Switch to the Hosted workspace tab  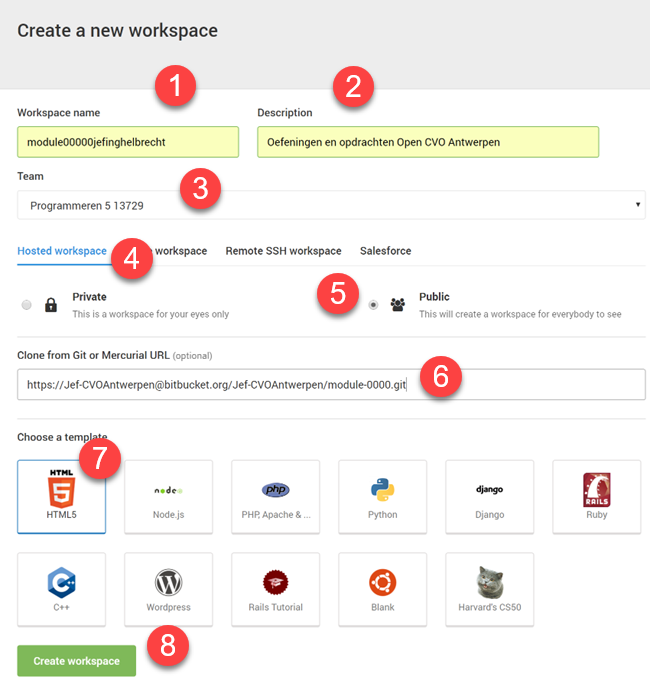[x=61, y=251]
